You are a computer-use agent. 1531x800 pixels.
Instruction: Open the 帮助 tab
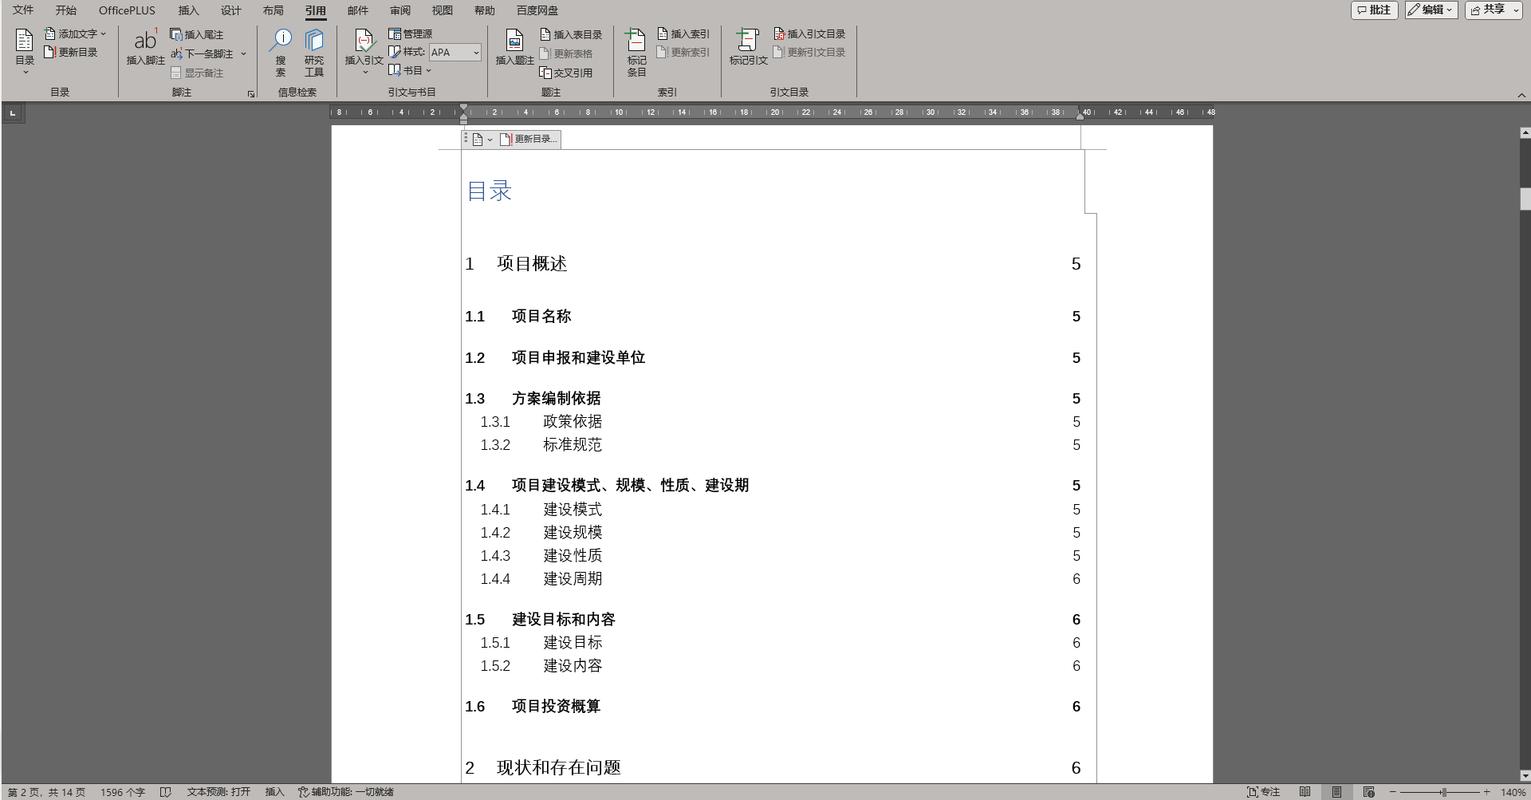click(484, 10)
